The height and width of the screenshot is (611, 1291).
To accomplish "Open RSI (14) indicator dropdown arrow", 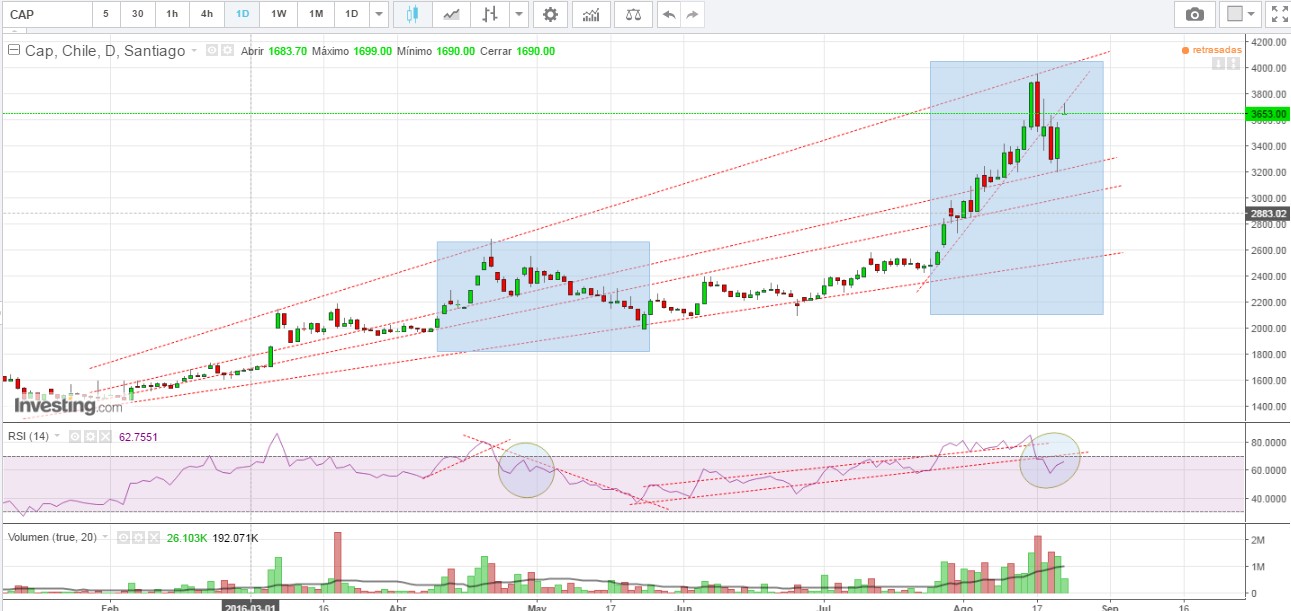I will tap(57, 436).
